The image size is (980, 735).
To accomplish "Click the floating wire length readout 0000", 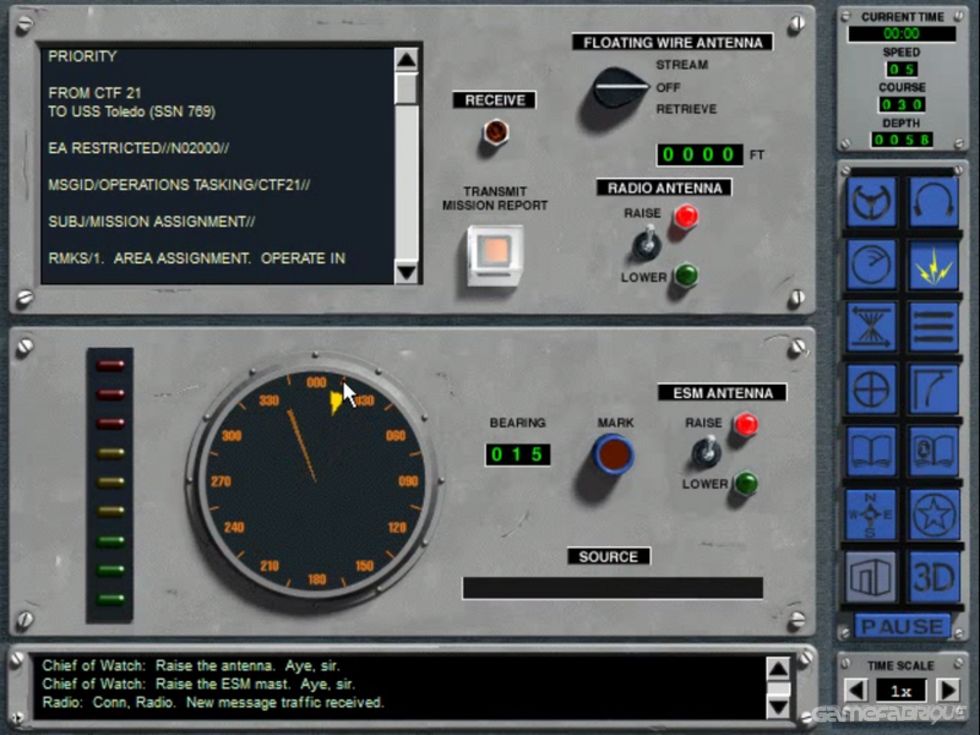I will (699, 154).
